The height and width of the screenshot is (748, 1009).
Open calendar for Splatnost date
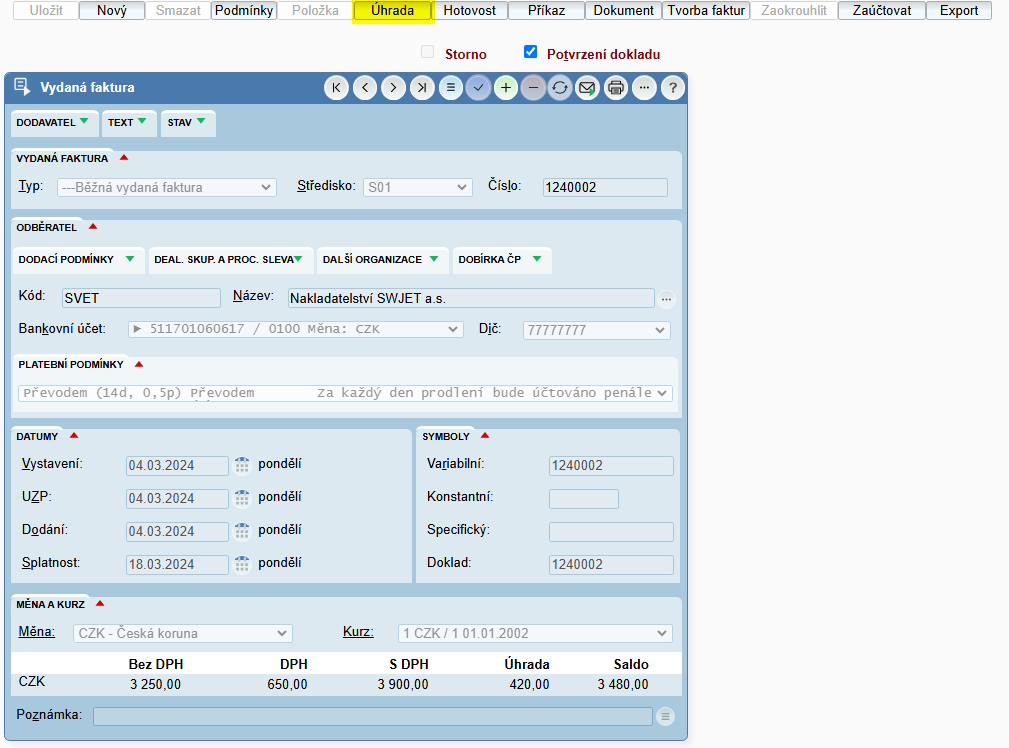pyautogui.click(x=242, y=564)
